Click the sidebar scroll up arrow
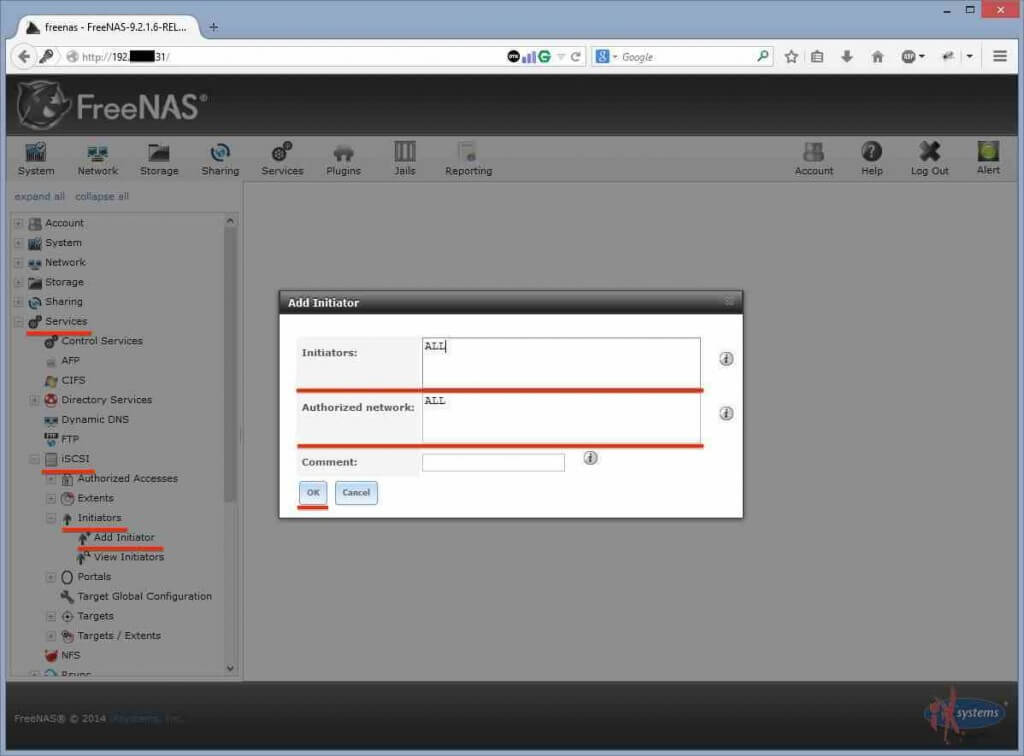The width and height of the screenshot is (1024, 756). click(x=230, y=221)
